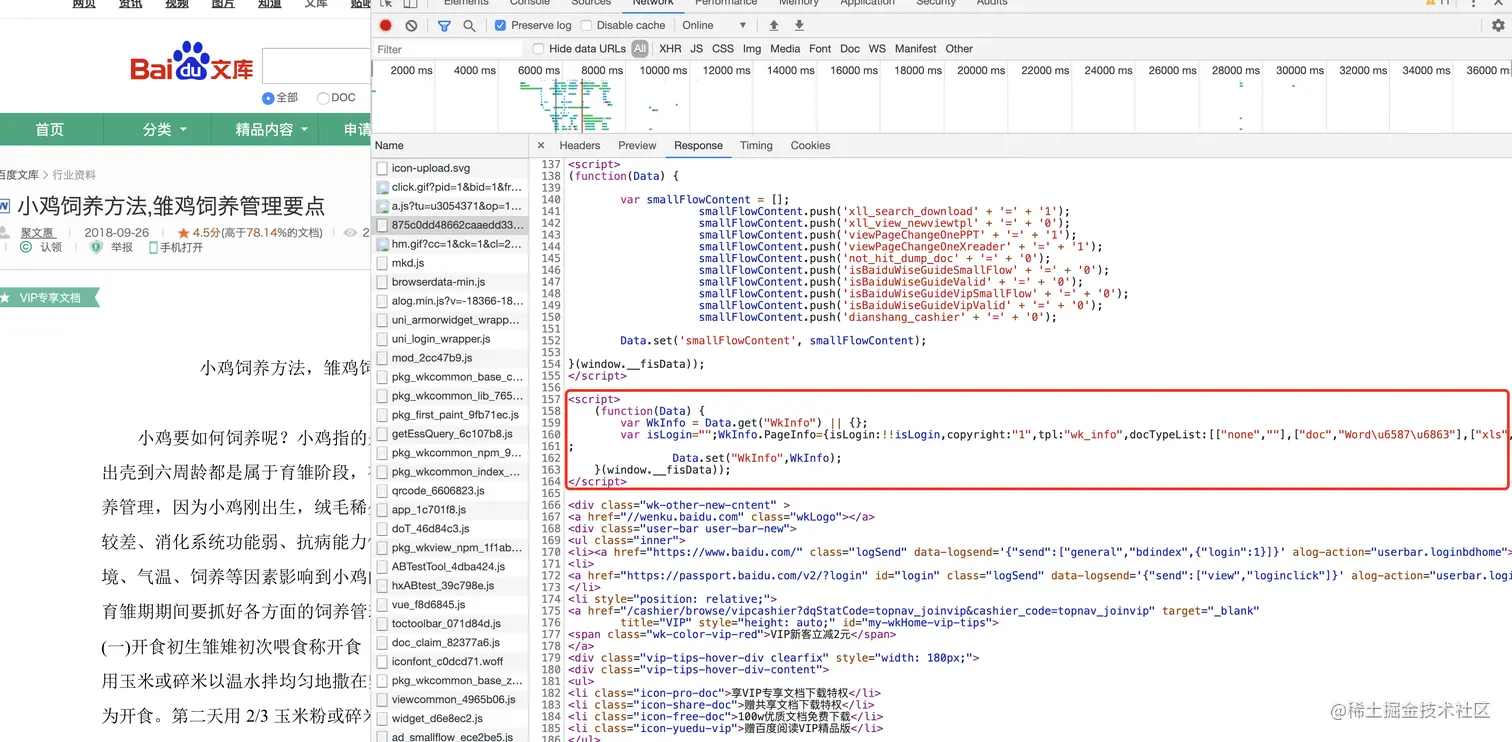Image resolution: width=1512 pixels, height=742 pixels.
Task: Click the Baidu Wenku search box
Action: point(316,66)
